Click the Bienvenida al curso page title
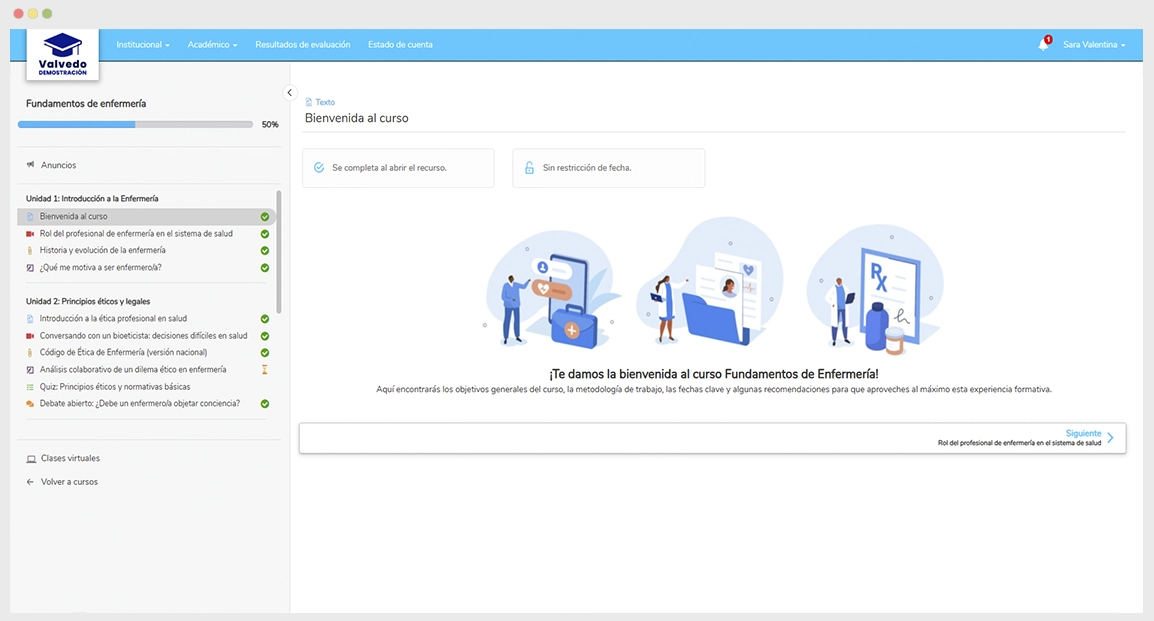Image resolution: width=1154 pixels, height=621 pixels. pyautogui.click(x=356, y=118)
